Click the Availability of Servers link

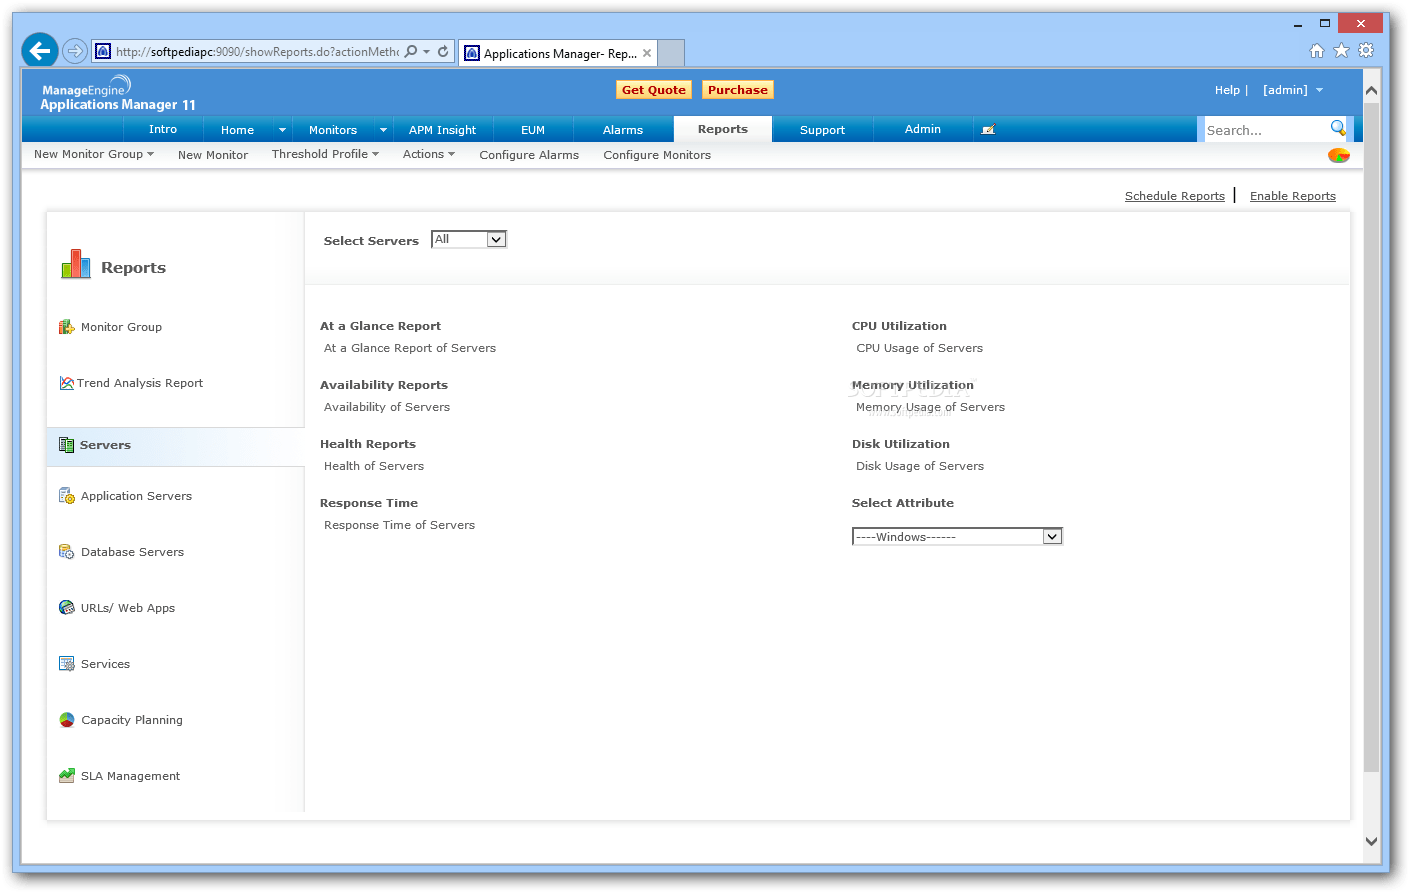point(386,407)
